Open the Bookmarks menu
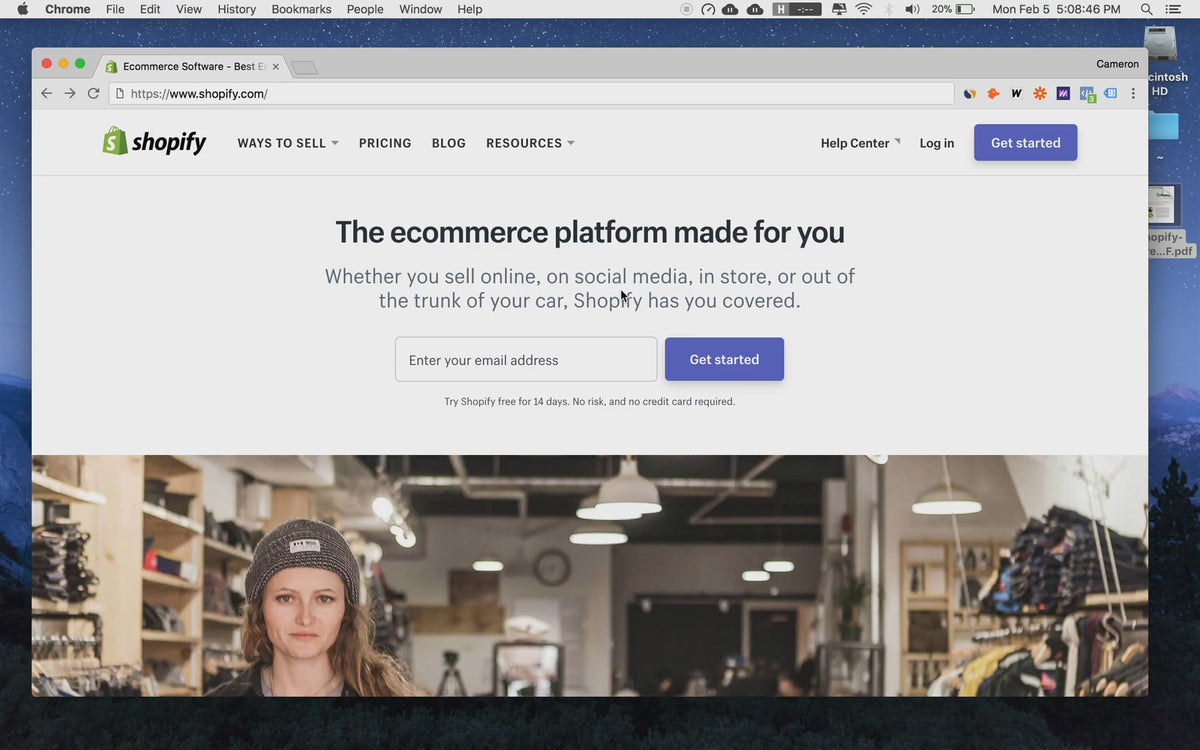 pos(301,9)
